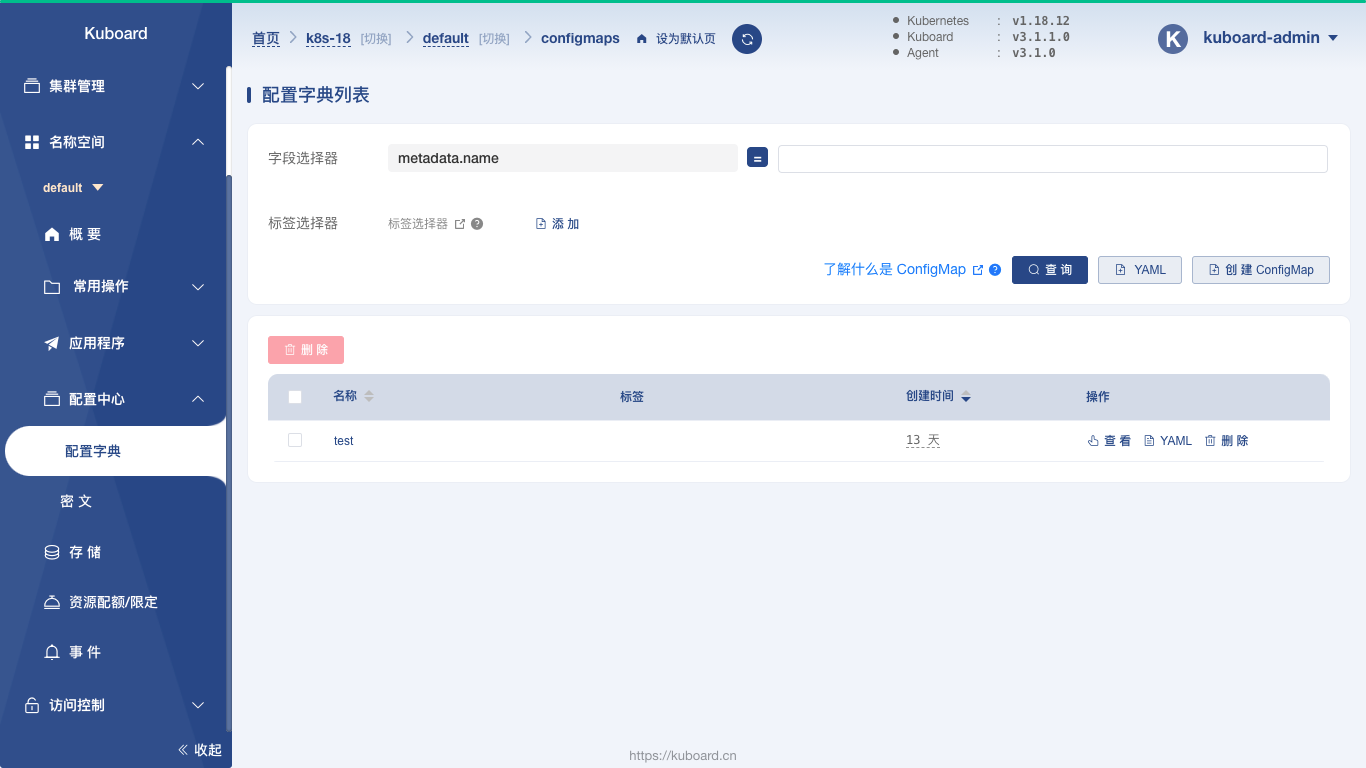This screenshot has width=1366, height=768.
Task: Click the YAML button near 查询
Action: (x=1140, y=270)
